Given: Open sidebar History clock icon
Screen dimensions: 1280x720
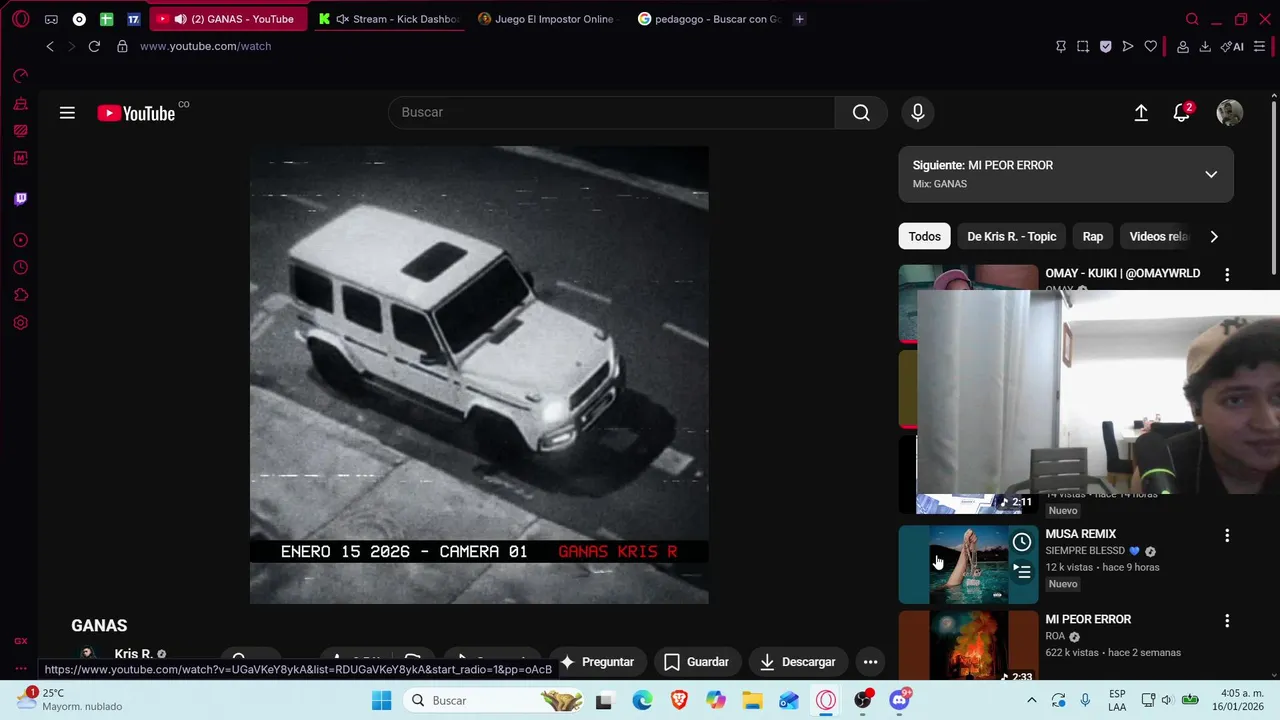Looking at the screenshot, I should [20, 268].
